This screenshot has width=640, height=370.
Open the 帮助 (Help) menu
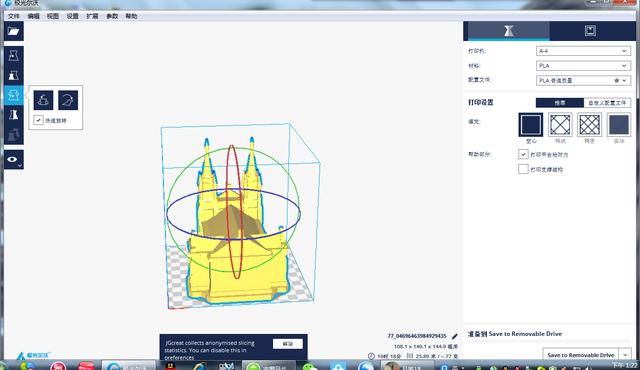131,16
